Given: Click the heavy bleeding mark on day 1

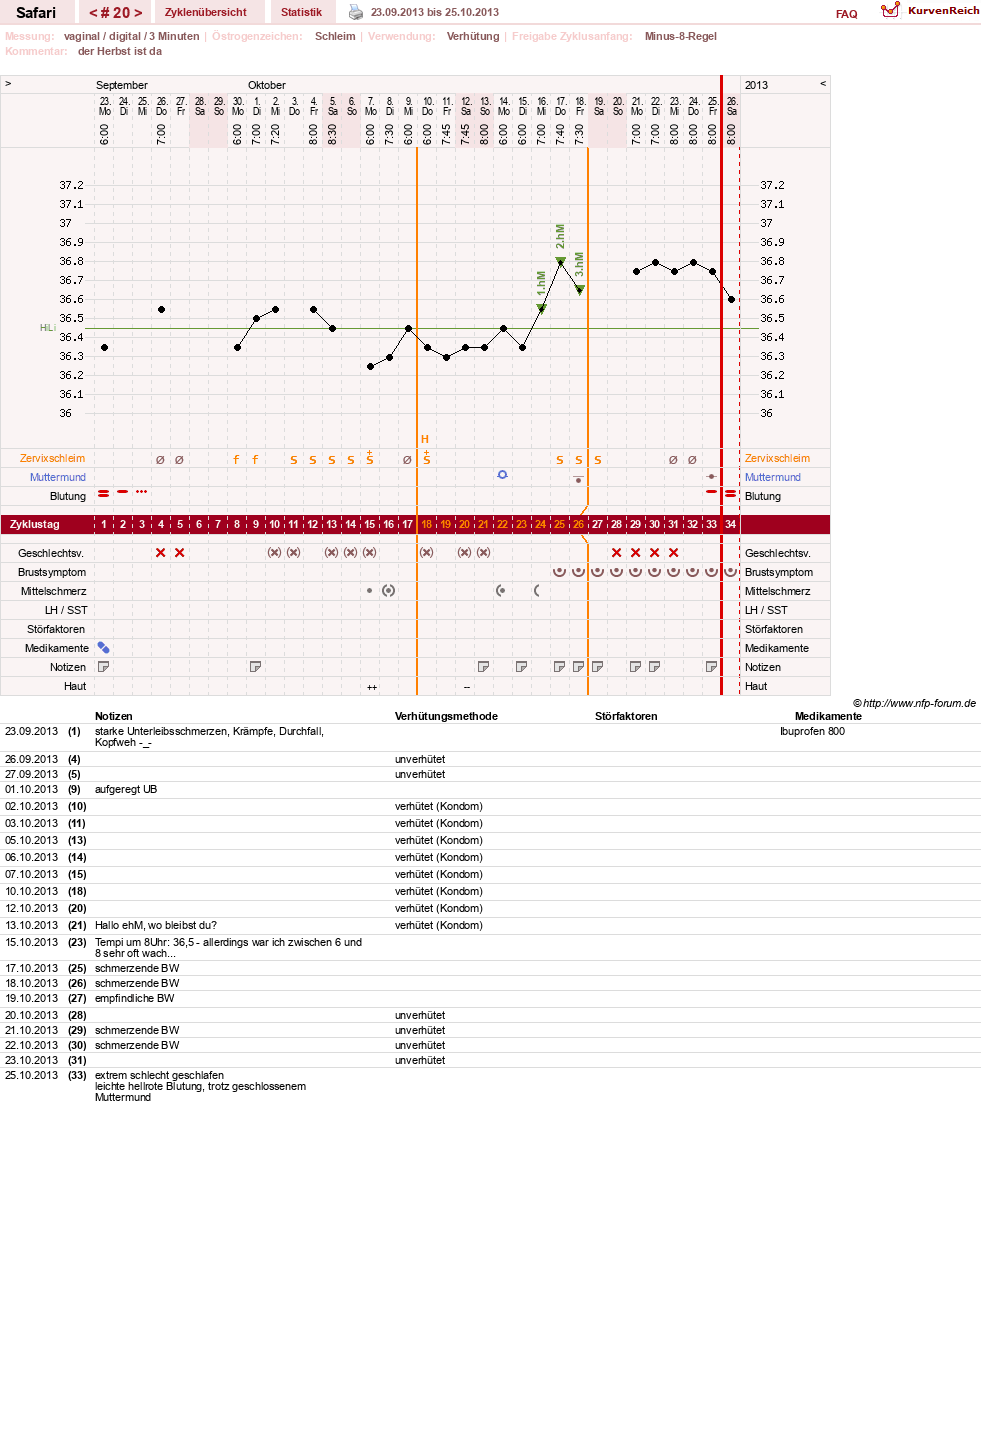Looking at the screenshot, I should click(x=103, y=494).
